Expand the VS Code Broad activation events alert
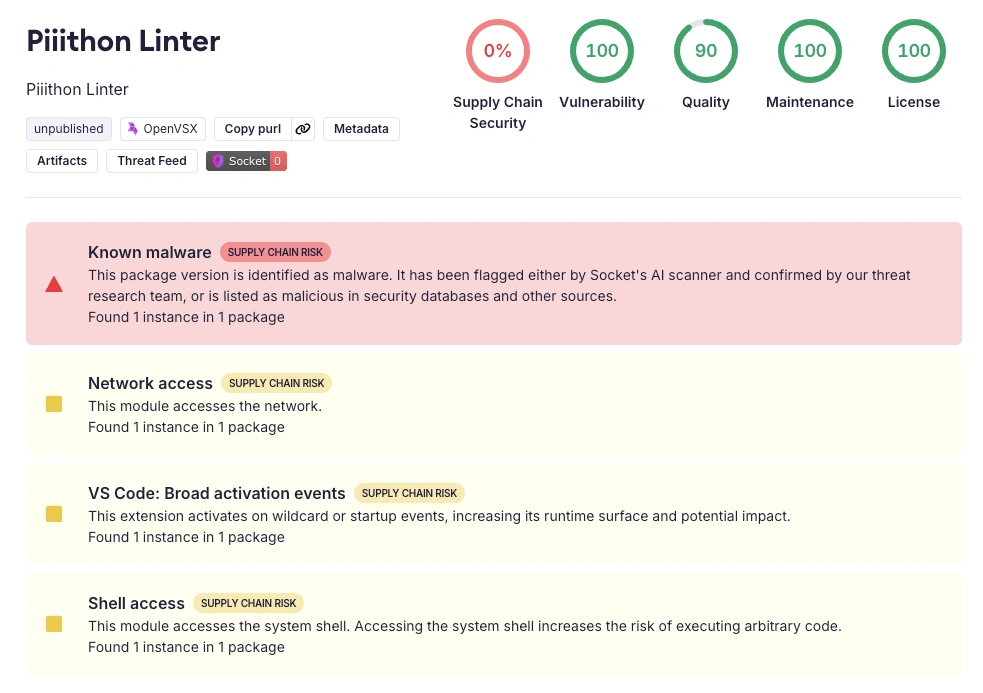Screen dimensions: 983x693 coord(216,493)
